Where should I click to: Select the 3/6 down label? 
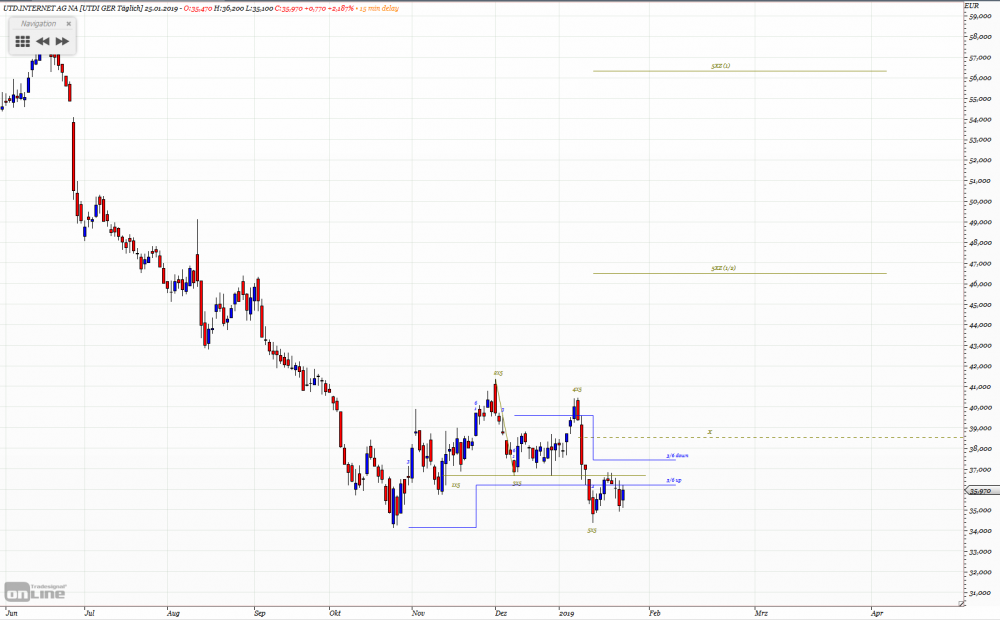(677, 455)
